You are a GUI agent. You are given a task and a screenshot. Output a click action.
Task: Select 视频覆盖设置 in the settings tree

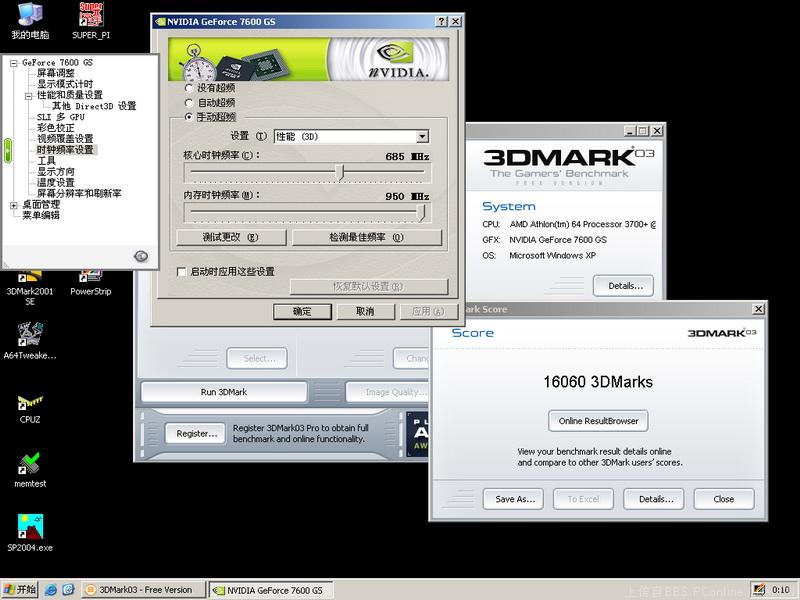click(x=65, y=139)
